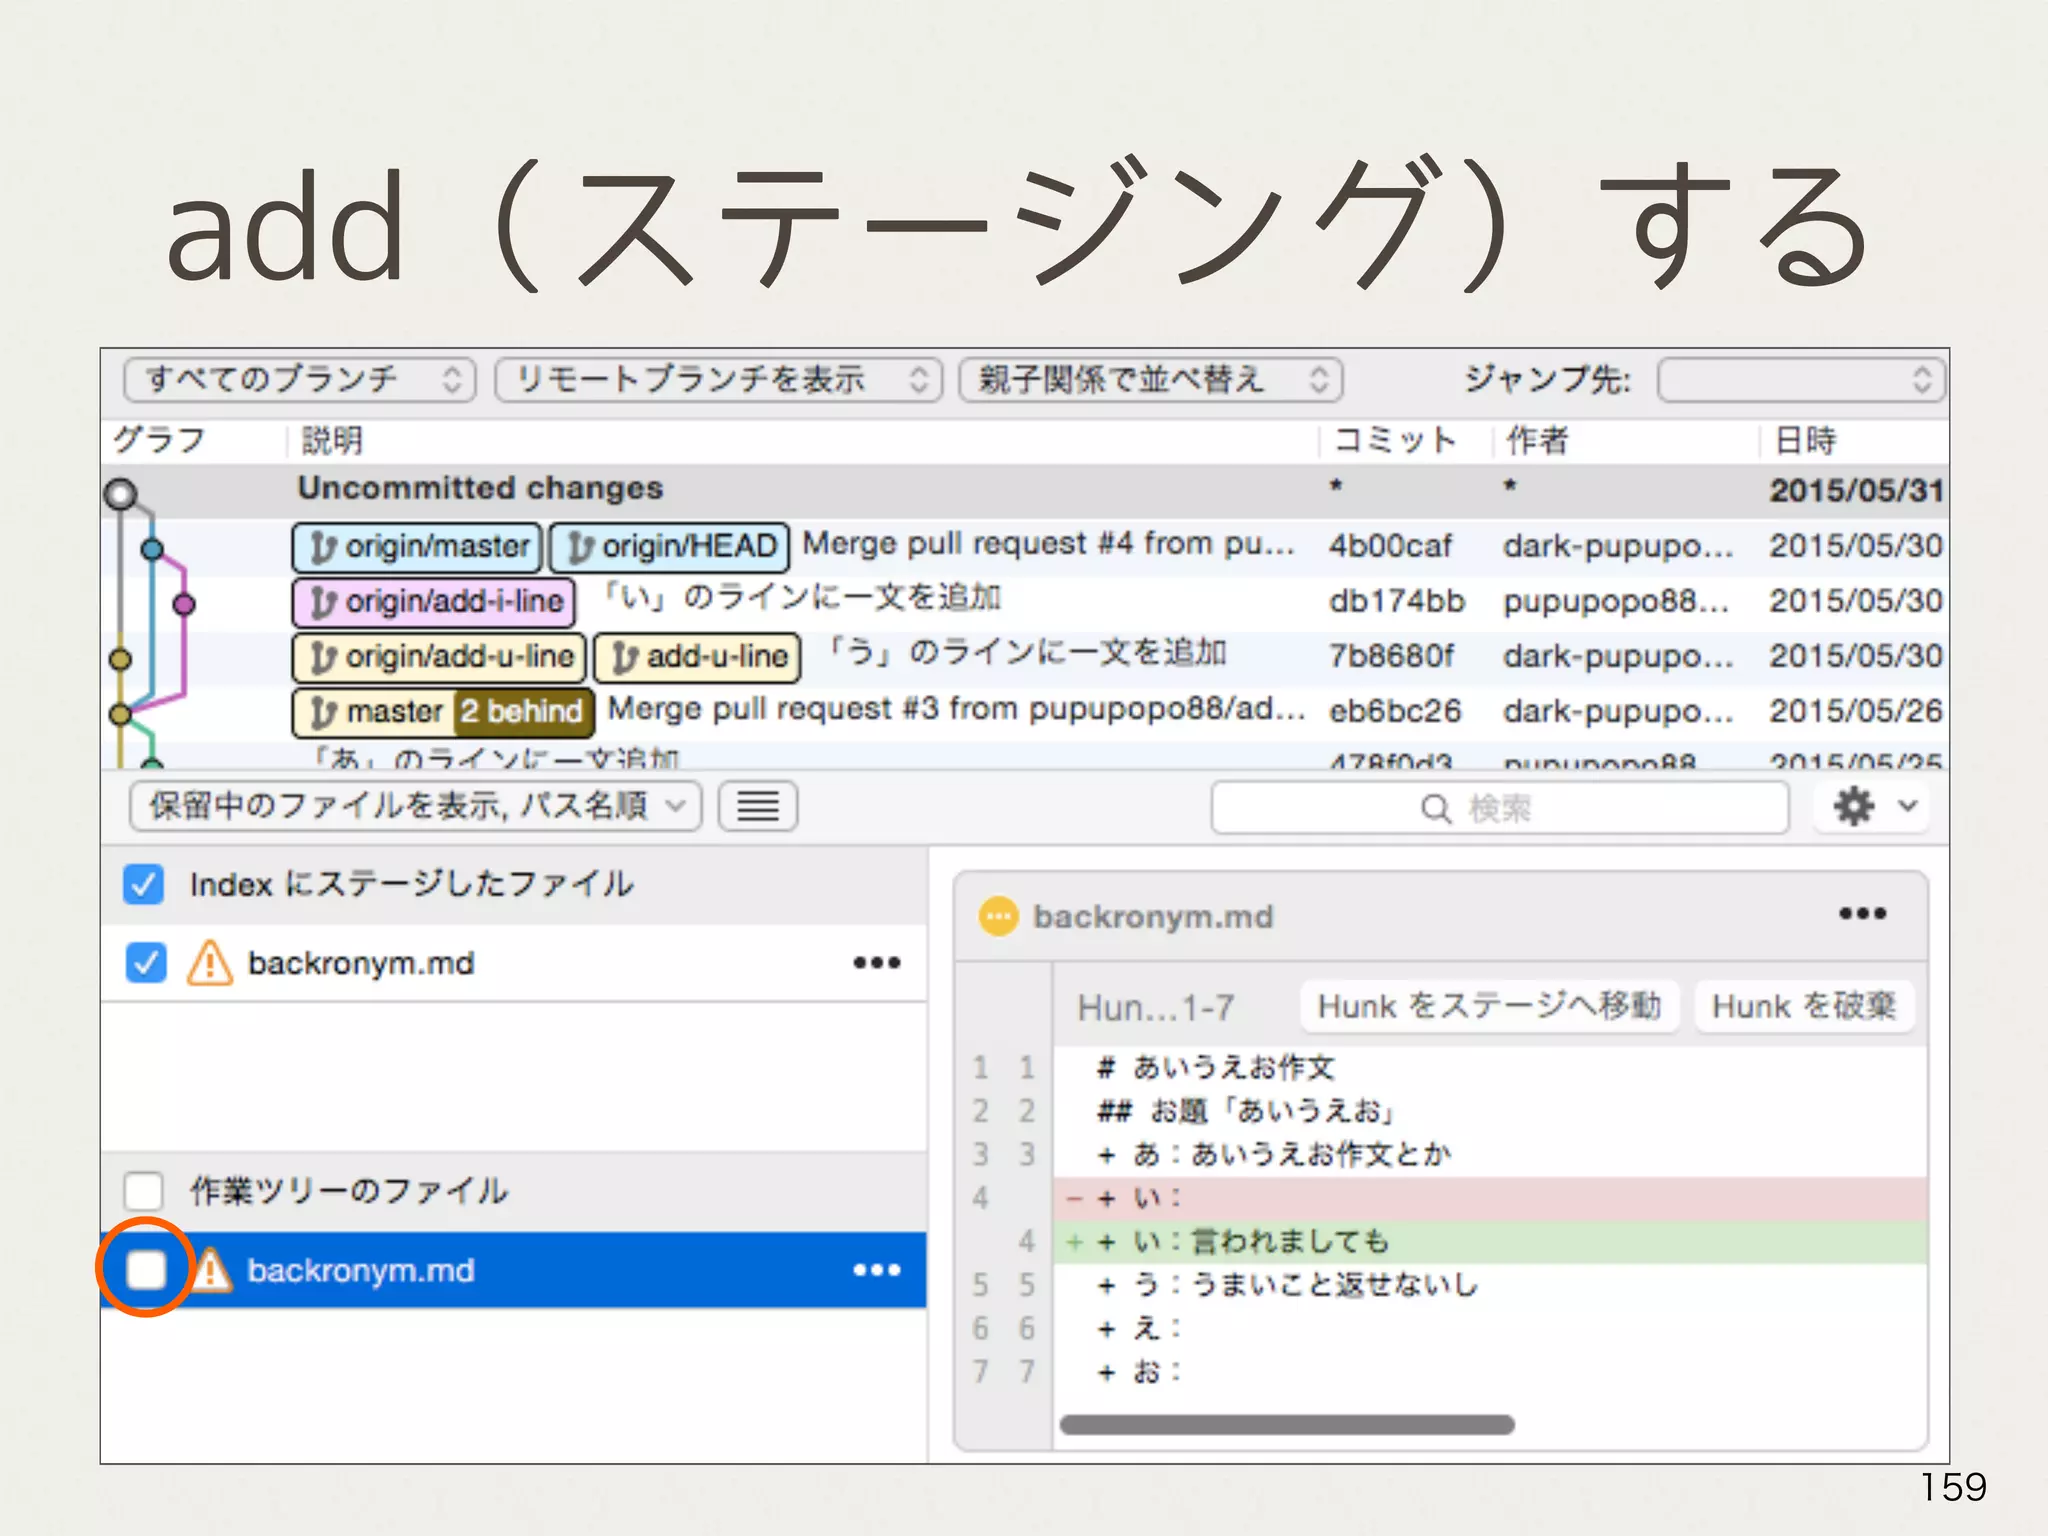2048x1536 pixels.
Task: Click Hunk をステージへ移動 button
Action: (1488, 1006)
